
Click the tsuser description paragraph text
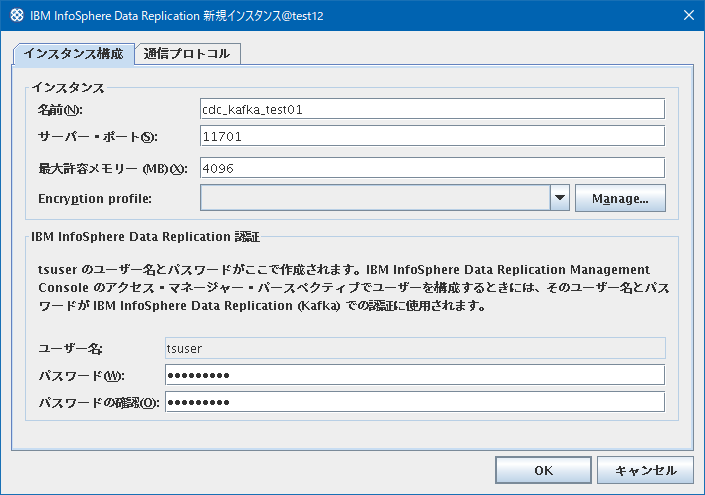coord(354,288)
